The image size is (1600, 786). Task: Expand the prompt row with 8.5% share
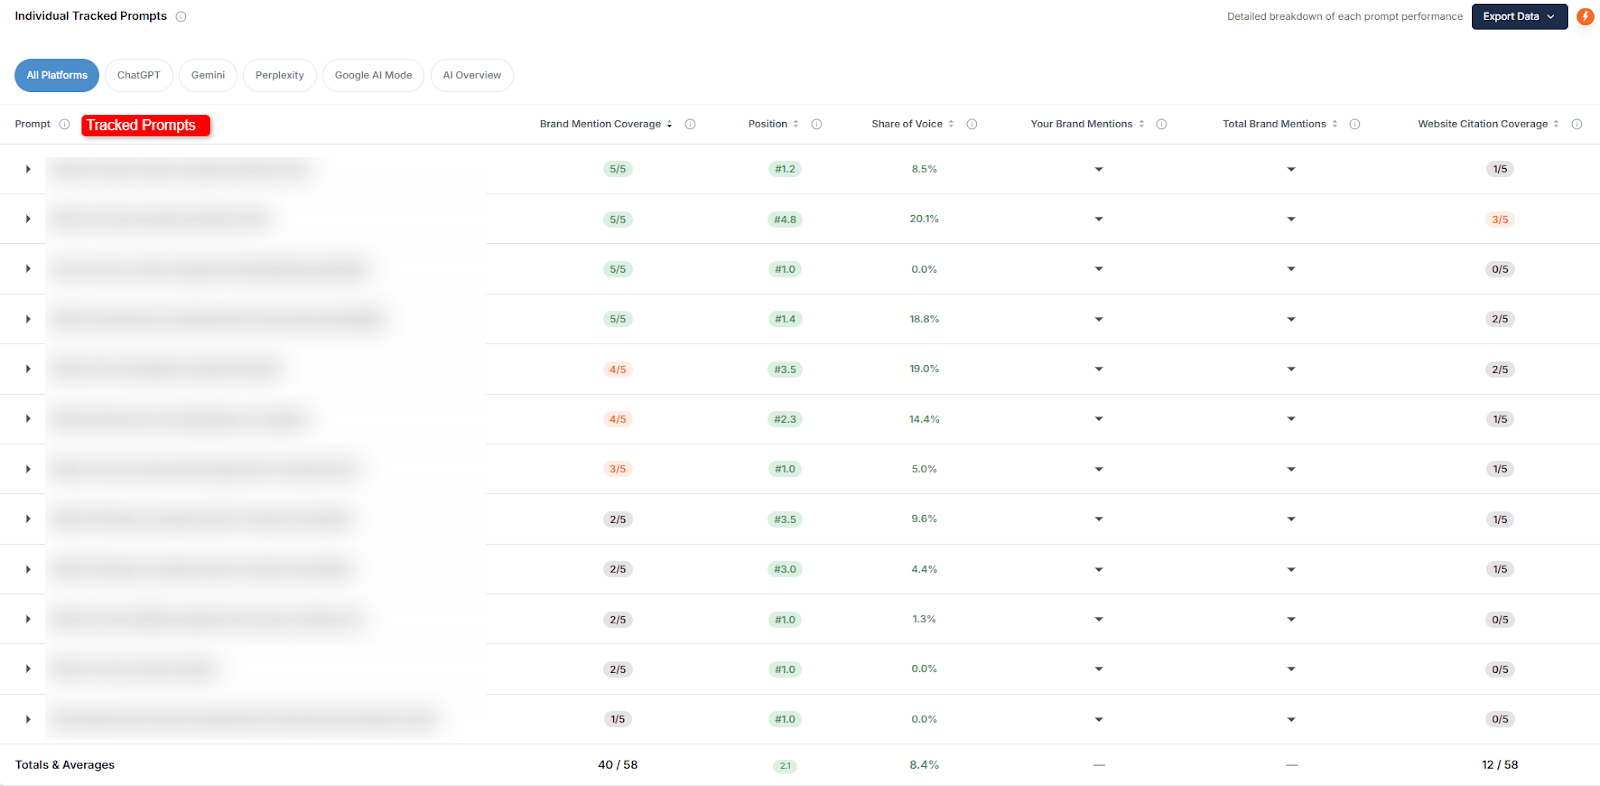pos(28,169)
